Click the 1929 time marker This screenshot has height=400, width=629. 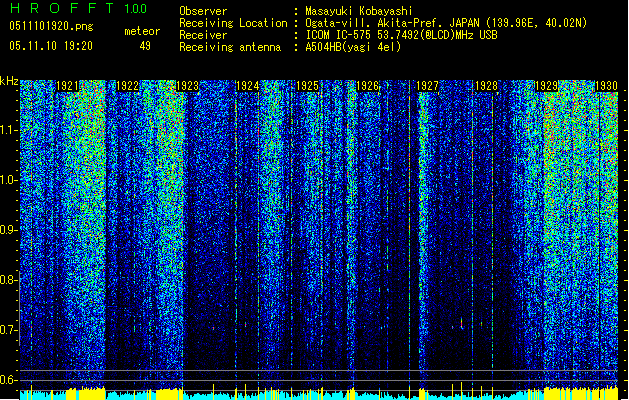(x=547, y=86)
